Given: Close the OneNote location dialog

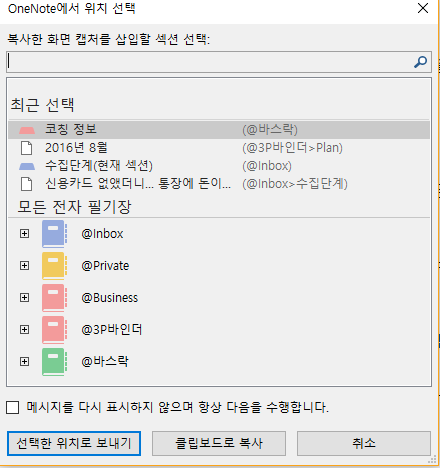Looking at the screenshot, I should point(423,8).
